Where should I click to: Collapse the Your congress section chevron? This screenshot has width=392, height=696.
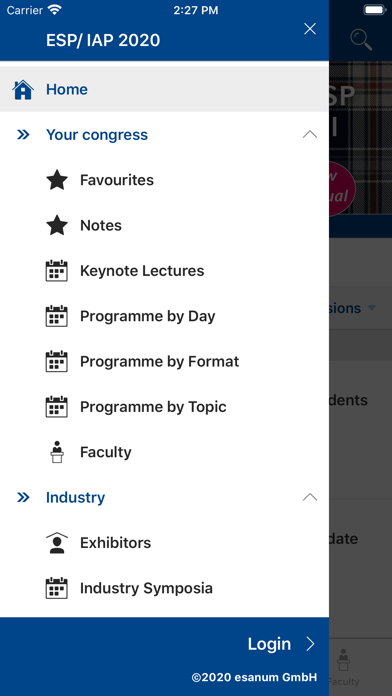(x=310, y=134)
